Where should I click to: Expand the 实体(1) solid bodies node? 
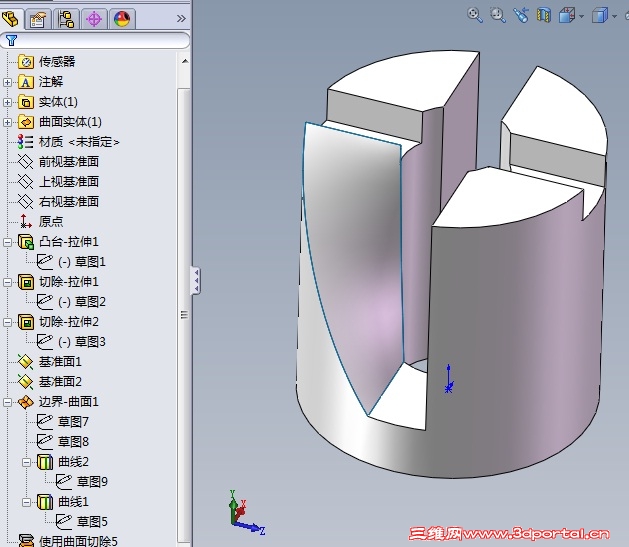[7, 102]
